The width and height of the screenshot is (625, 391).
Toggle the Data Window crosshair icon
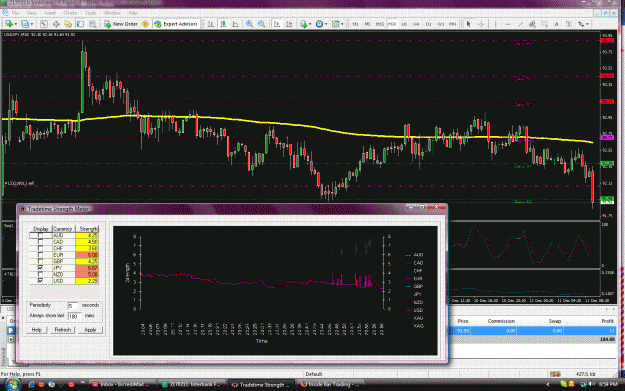point(56,24)
